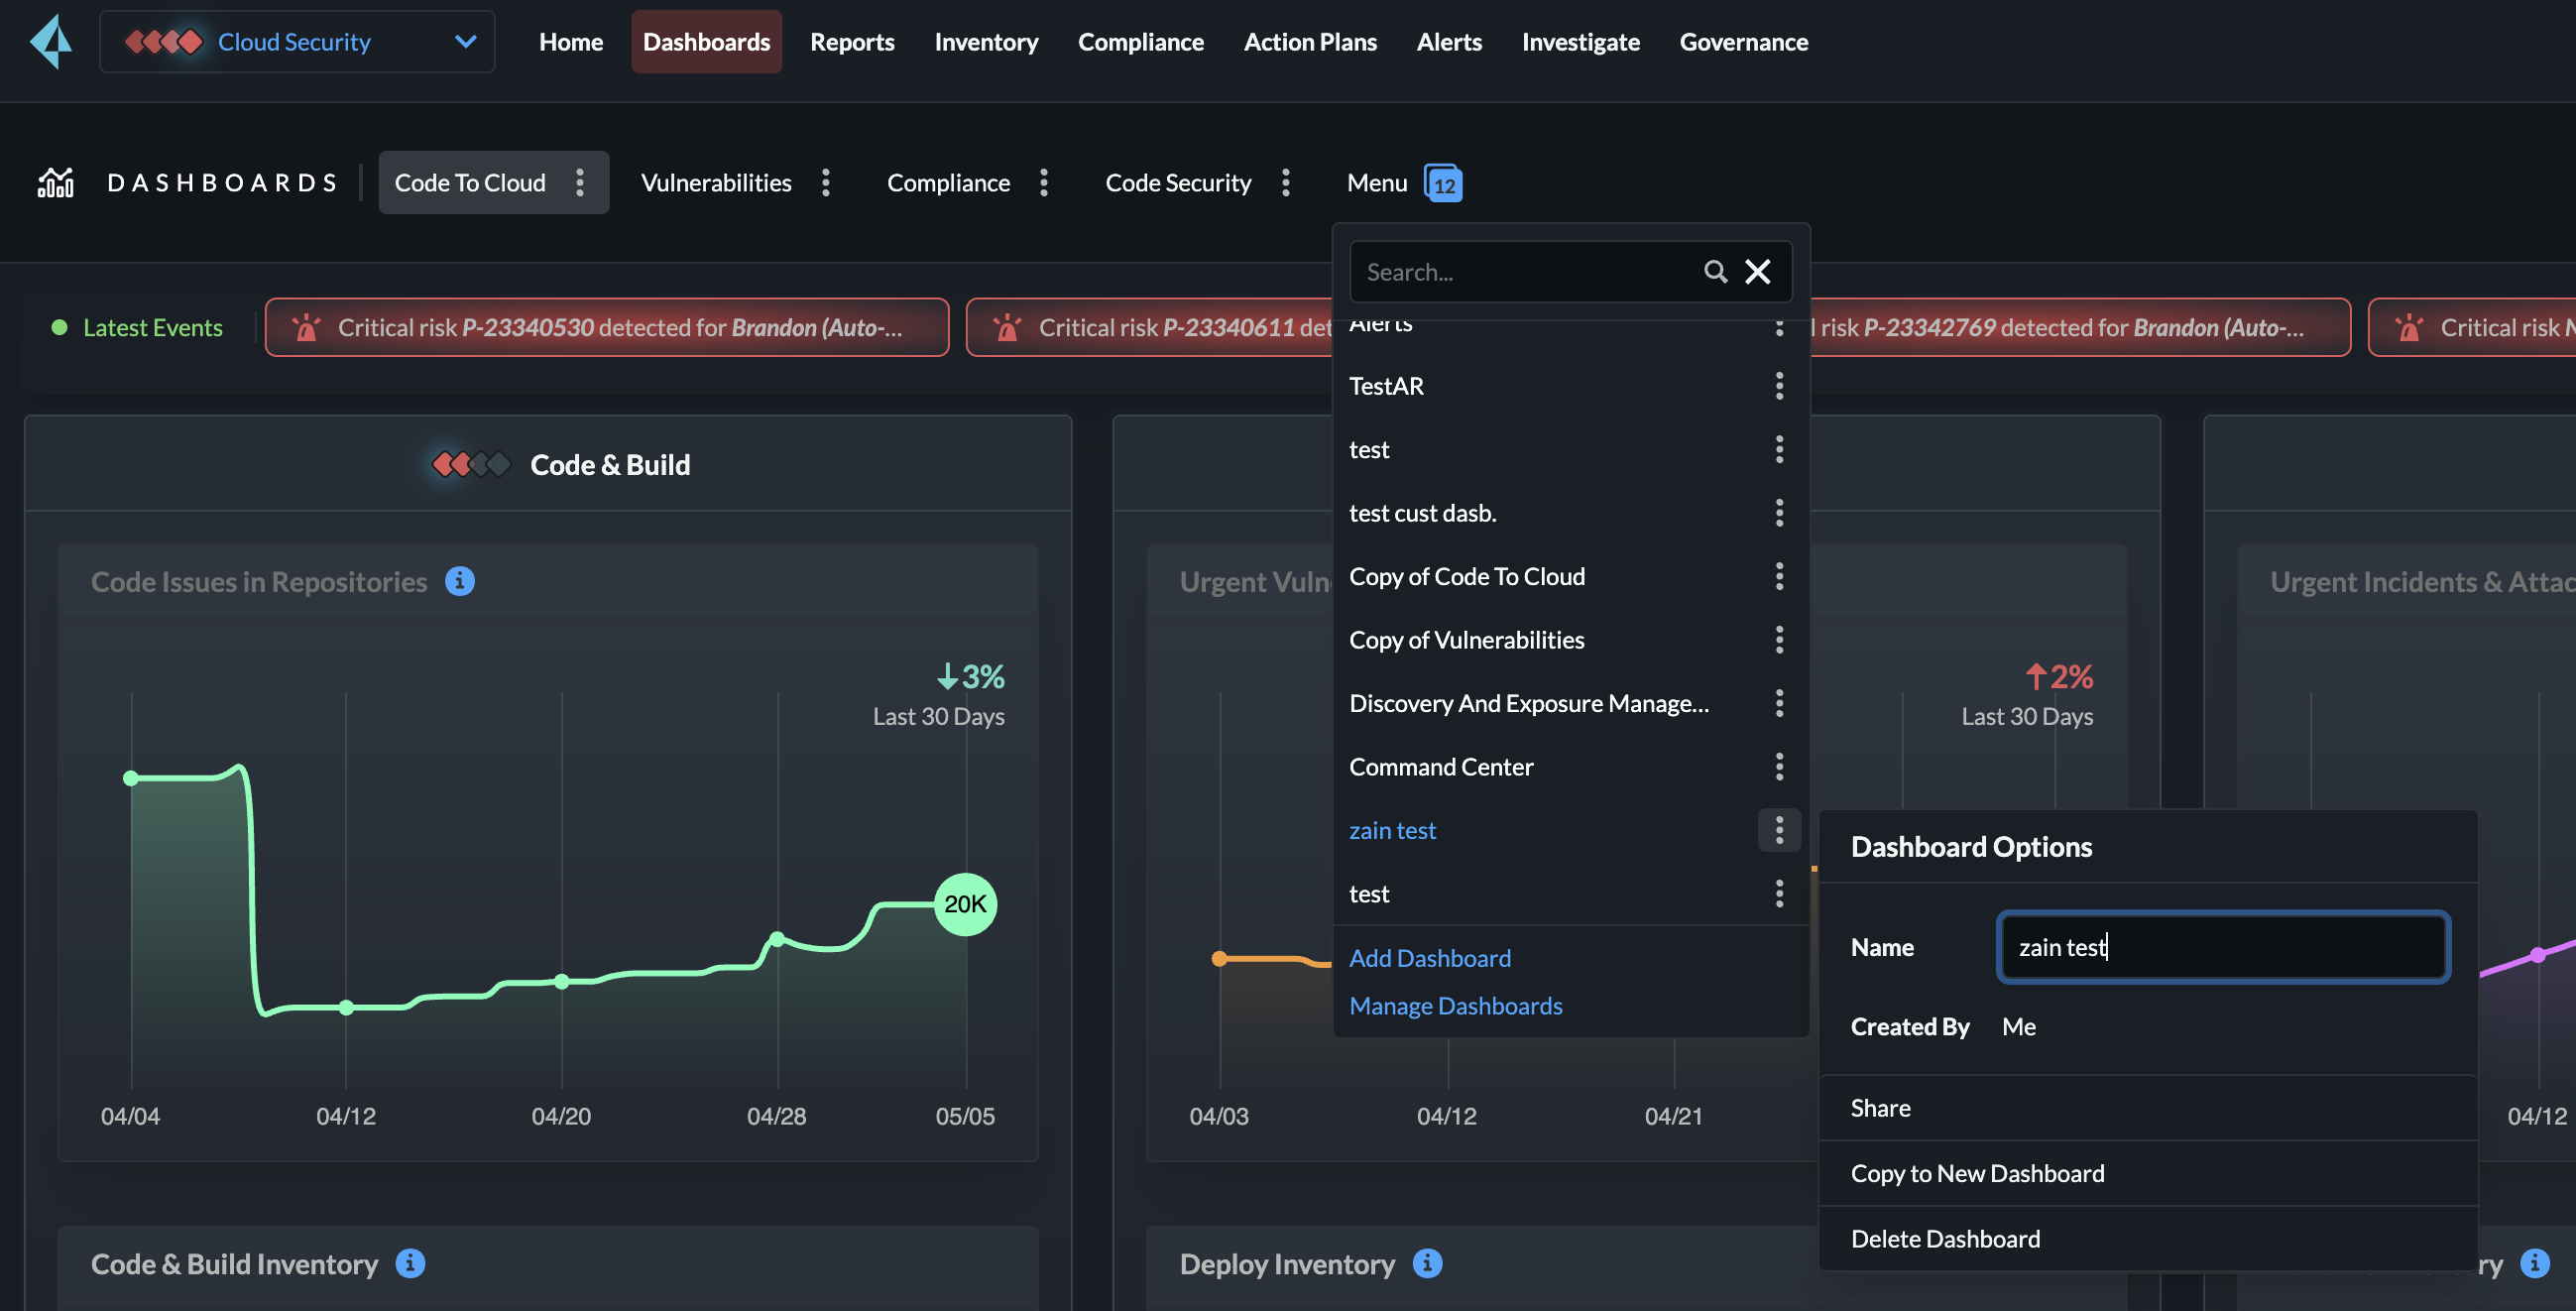Click the app logo in top-left corner

coord(52,41)
